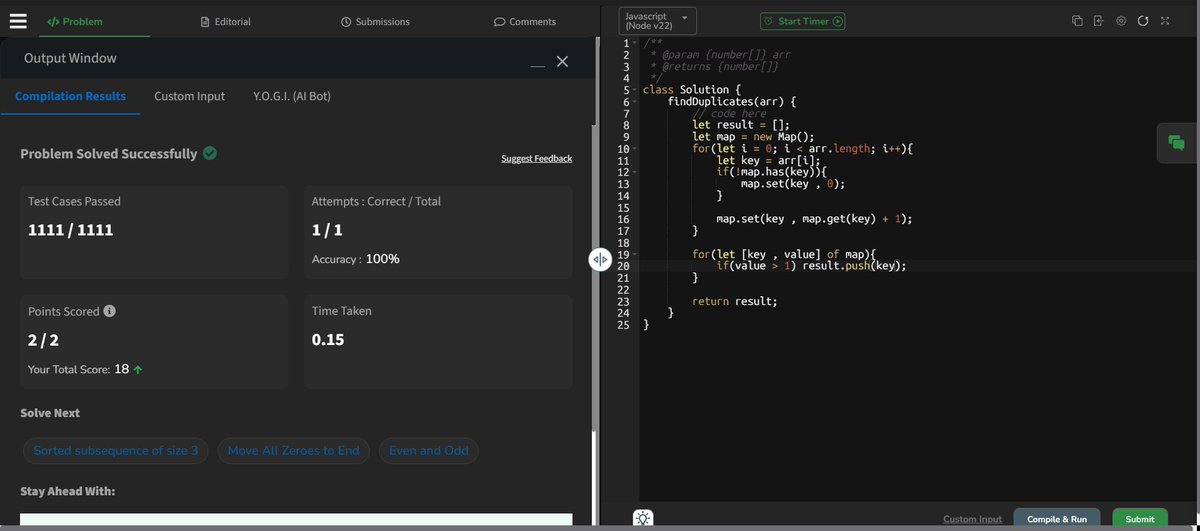This screenshot has height=531, width=1200.
Task: Click the 'Stay Ahead With:' heading
Action: [68, 491]
